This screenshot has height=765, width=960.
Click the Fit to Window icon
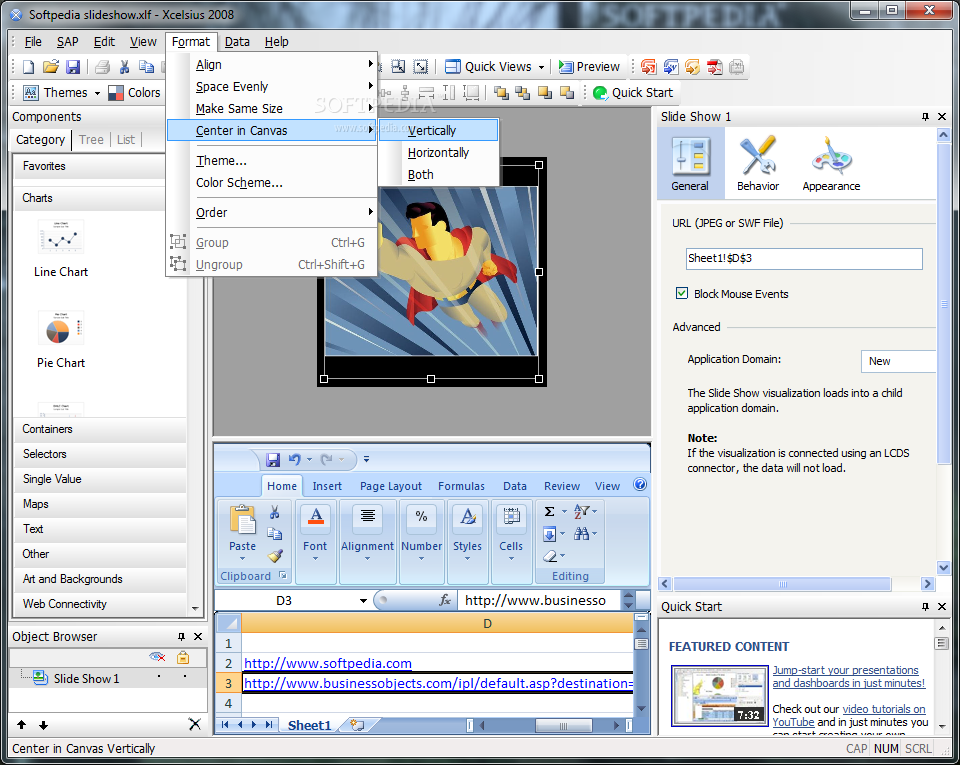coord(421,67)
